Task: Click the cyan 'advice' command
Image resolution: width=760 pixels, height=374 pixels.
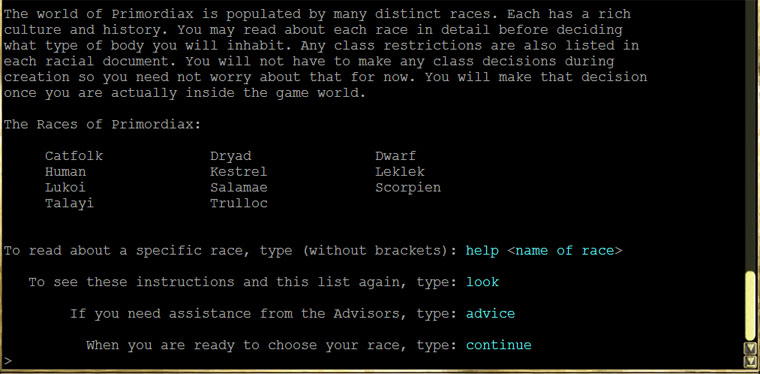Action: 491,313
